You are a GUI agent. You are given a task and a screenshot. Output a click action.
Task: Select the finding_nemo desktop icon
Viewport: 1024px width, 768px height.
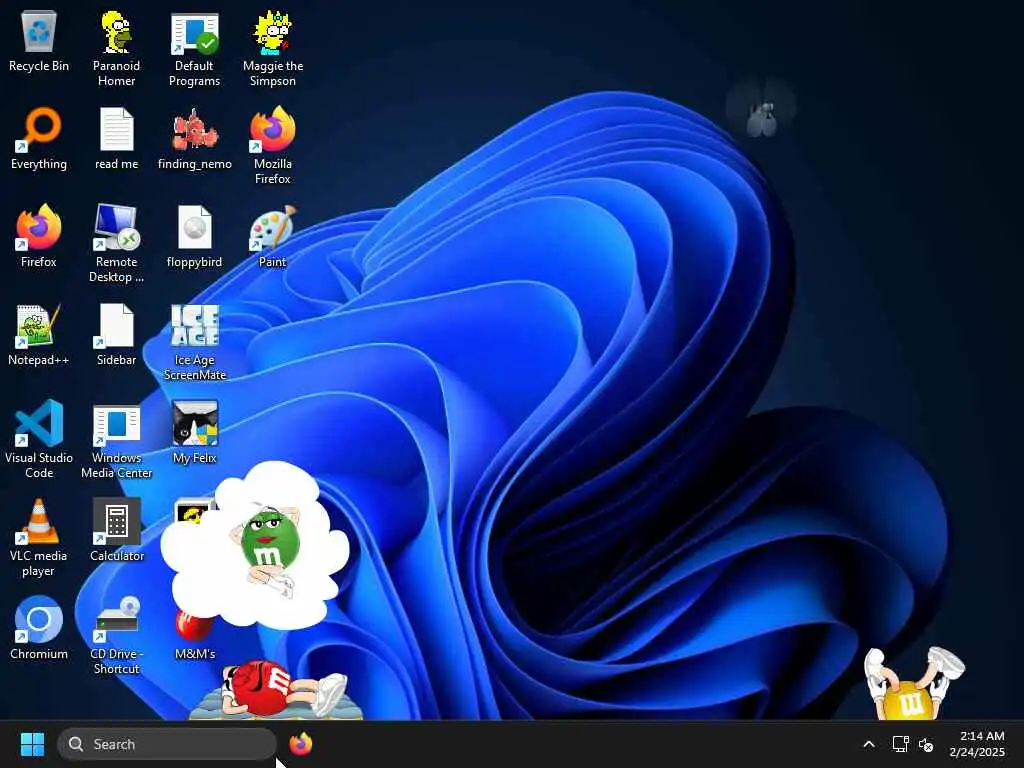[195, 139]
